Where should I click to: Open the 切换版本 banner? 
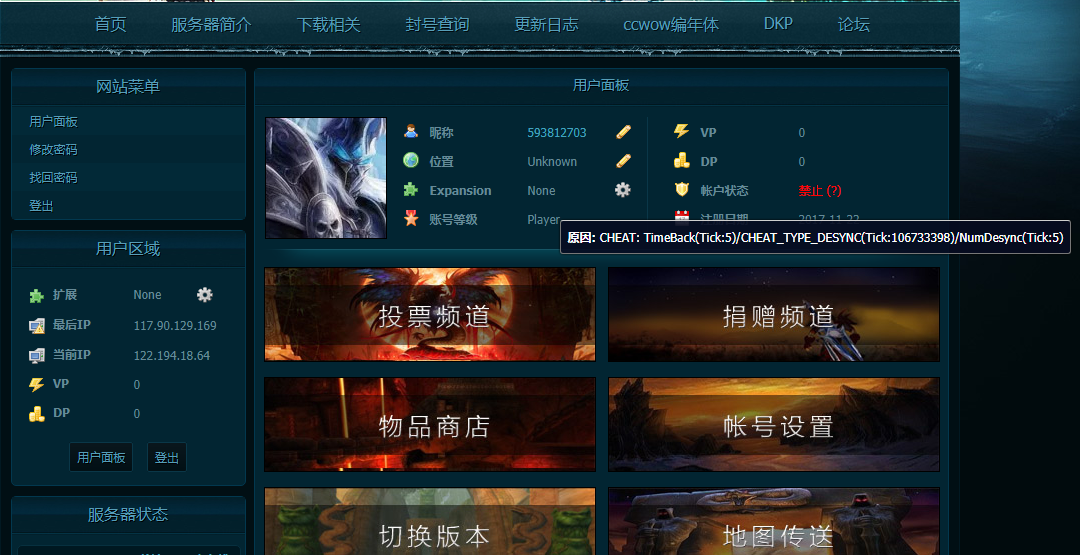point(430,521)
